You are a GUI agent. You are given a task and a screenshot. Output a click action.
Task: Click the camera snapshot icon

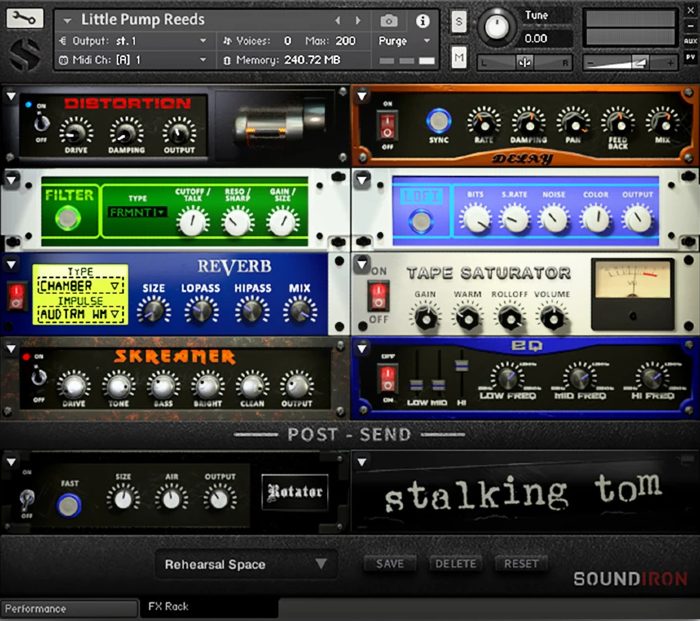389,21
